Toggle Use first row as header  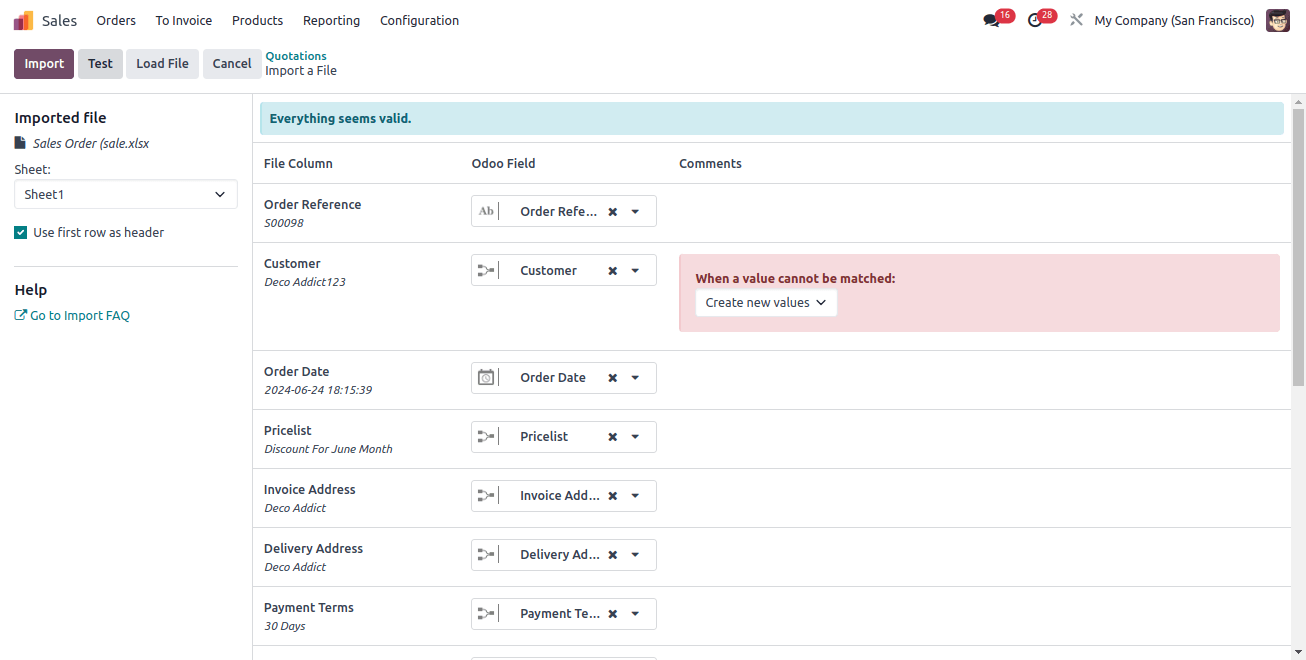click(x=21, y=232)
